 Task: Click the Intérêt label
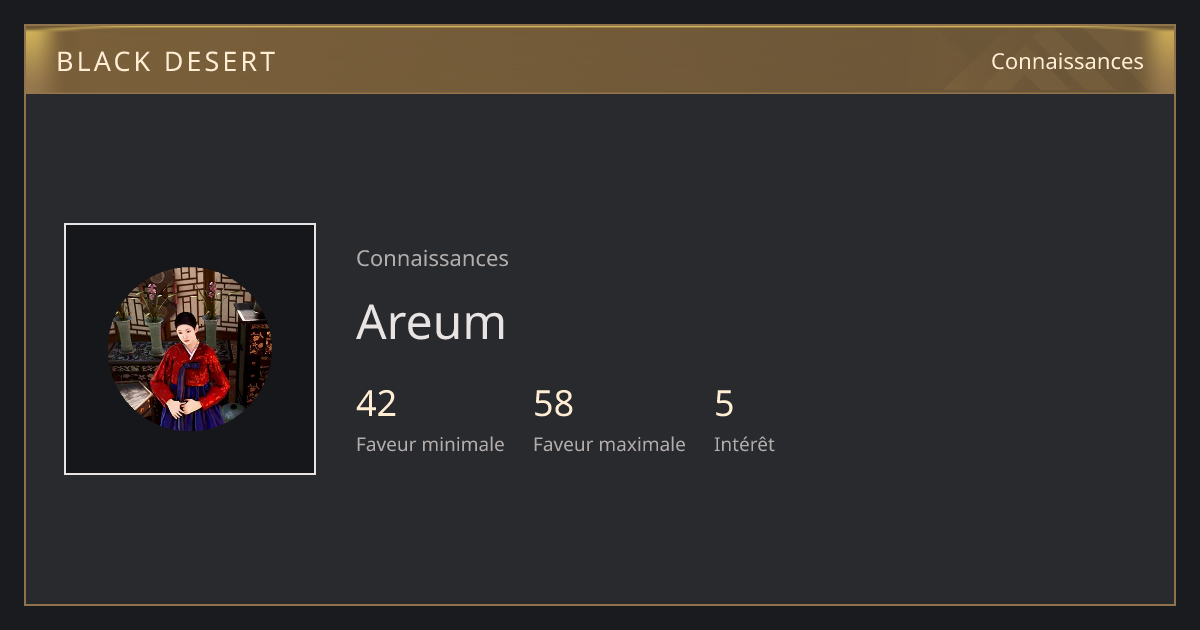(744, 444)
